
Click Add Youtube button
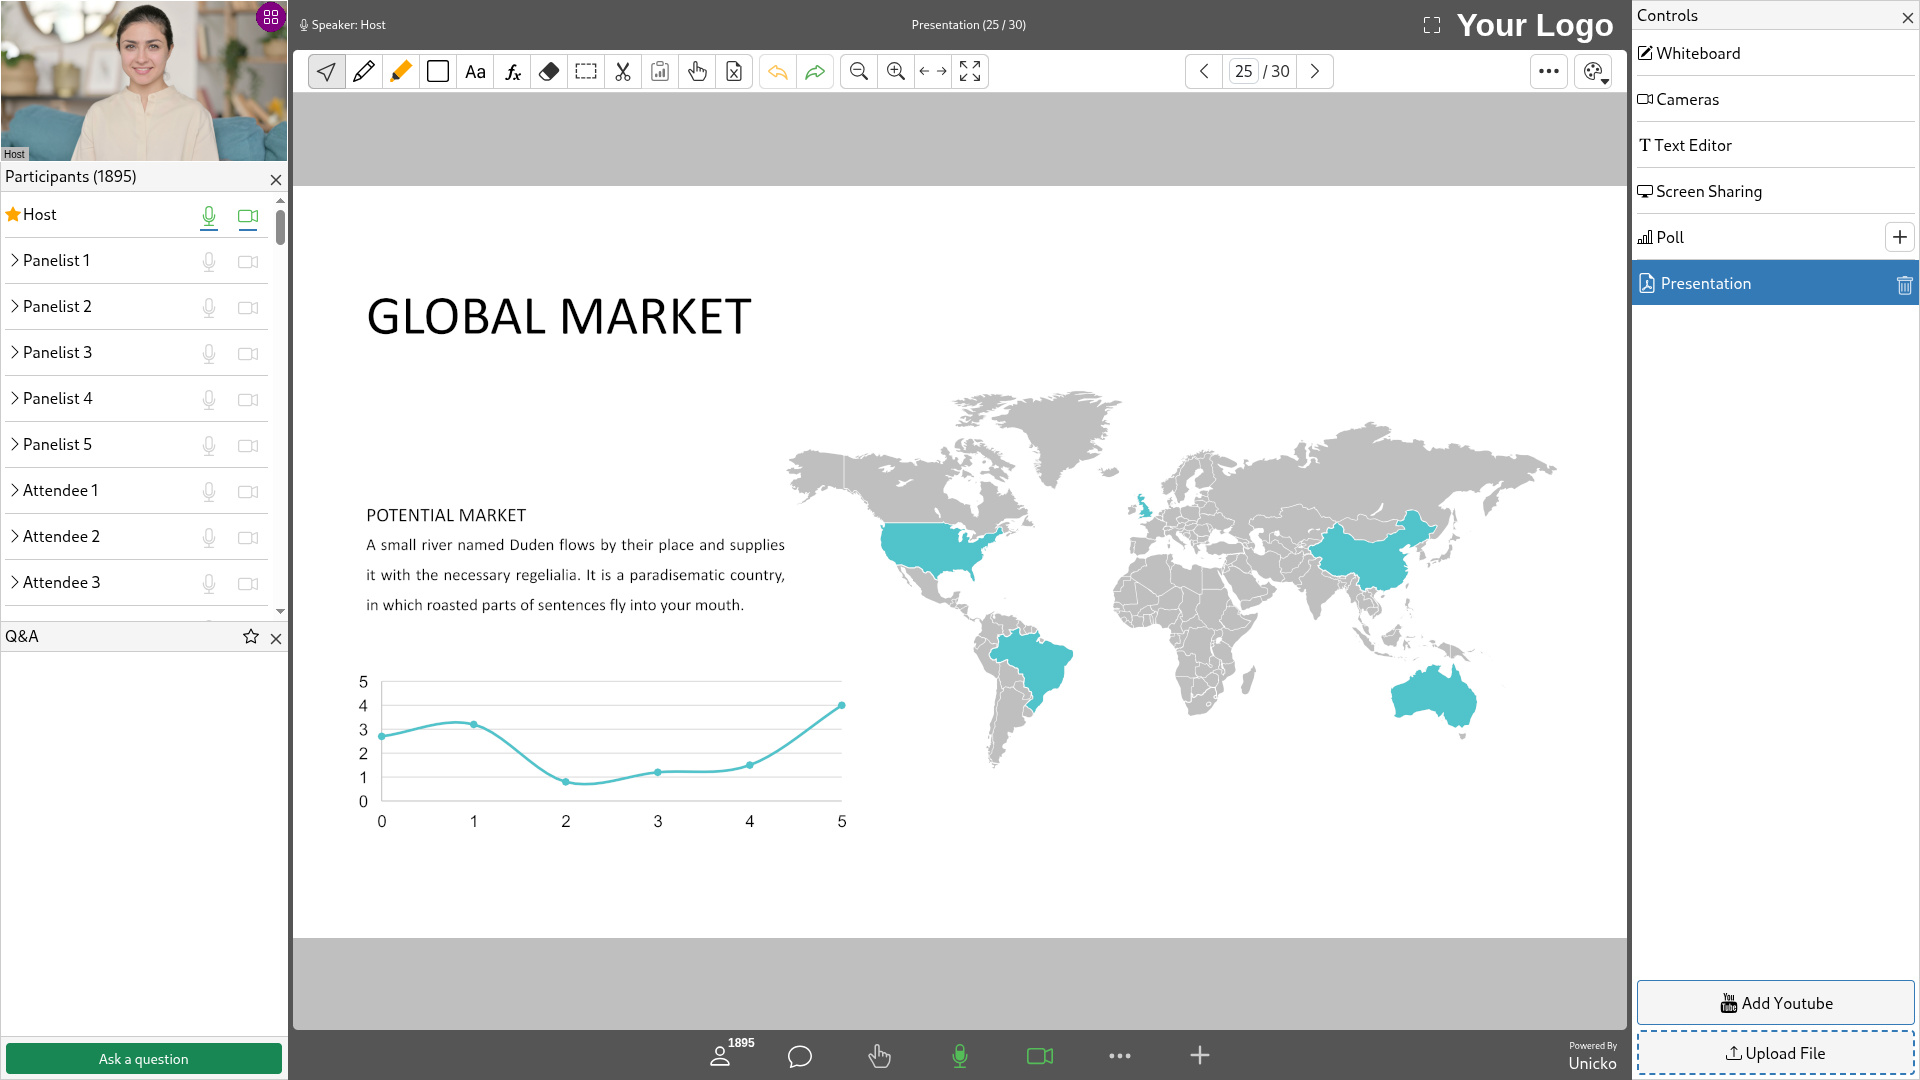(x=1775, y=1003)
